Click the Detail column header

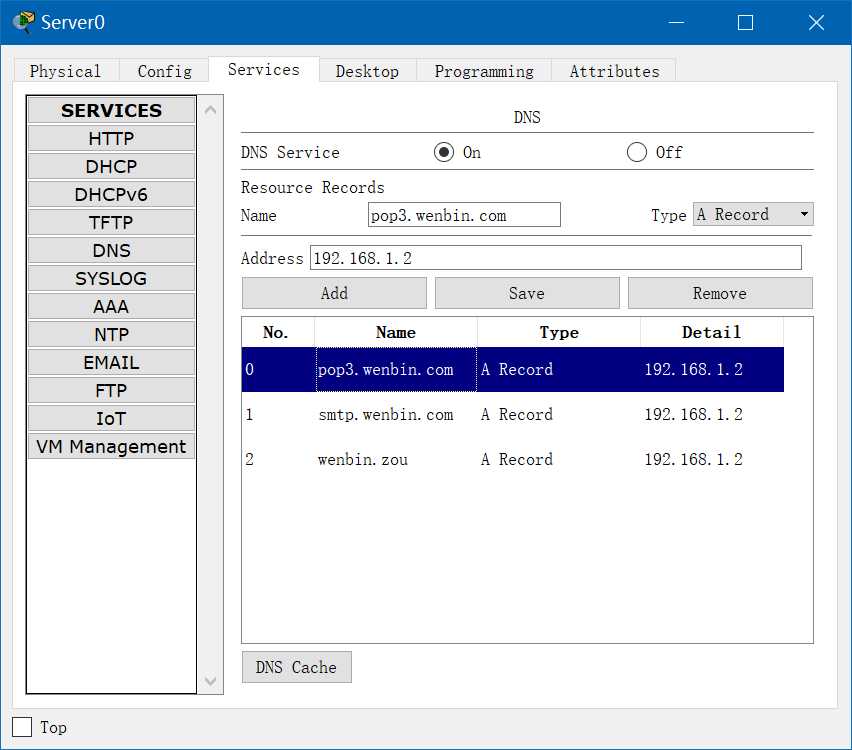coord(712,332)
